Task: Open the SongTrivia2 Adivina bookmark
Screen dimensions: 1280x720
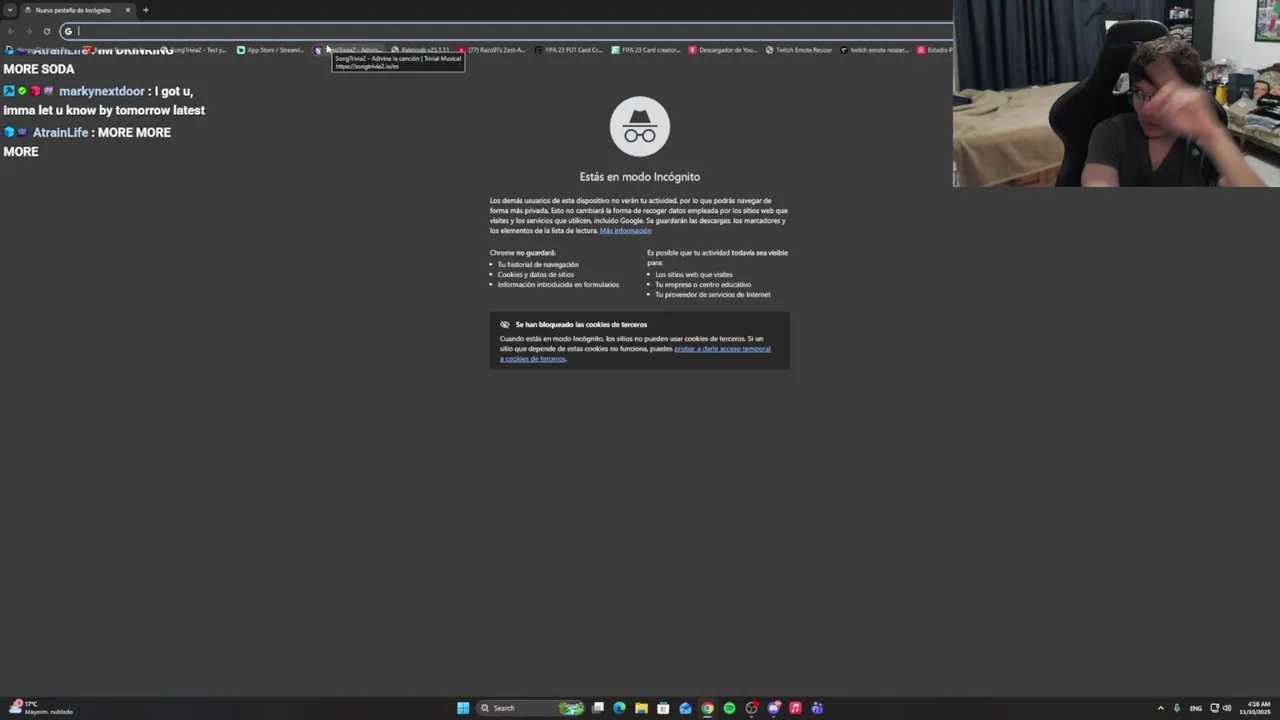Action: 348,50
